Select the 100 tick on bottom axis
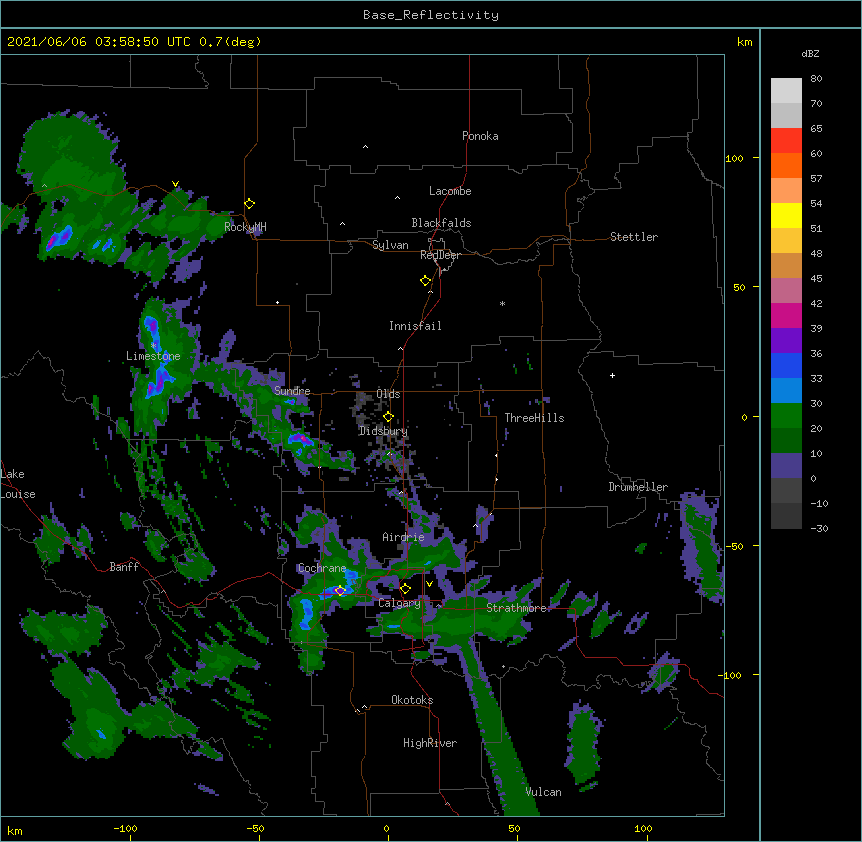The height and width of the screenshot is (842, 862). click(x=643, y=828)
